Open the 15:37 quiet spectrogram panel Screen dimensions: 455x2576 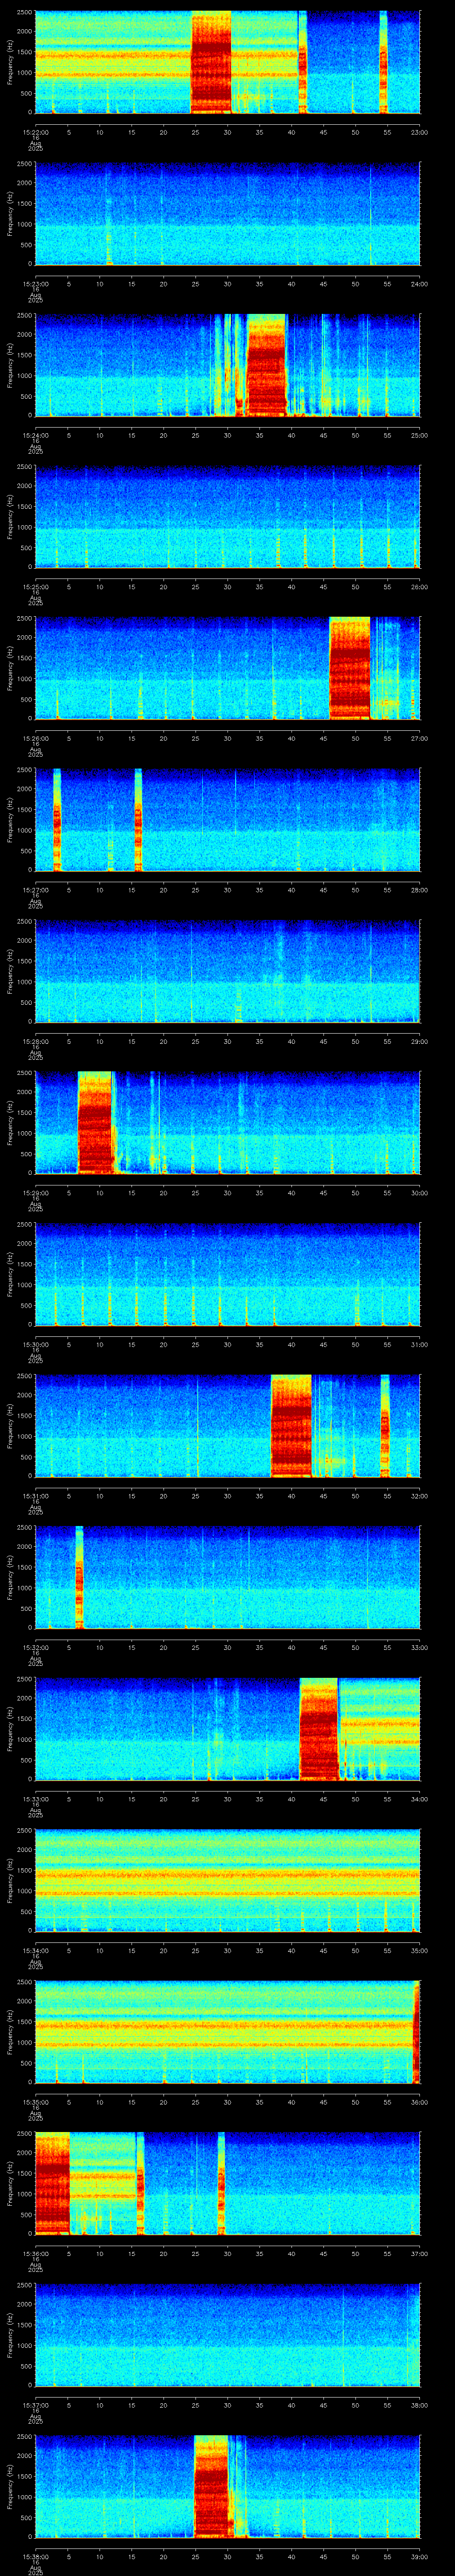[227, 2335]
